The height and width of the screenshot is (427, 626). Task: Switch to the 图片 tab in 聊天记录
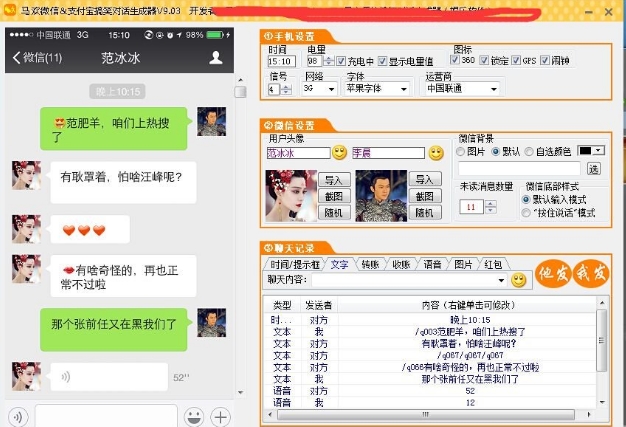click(x=463, y=264)
